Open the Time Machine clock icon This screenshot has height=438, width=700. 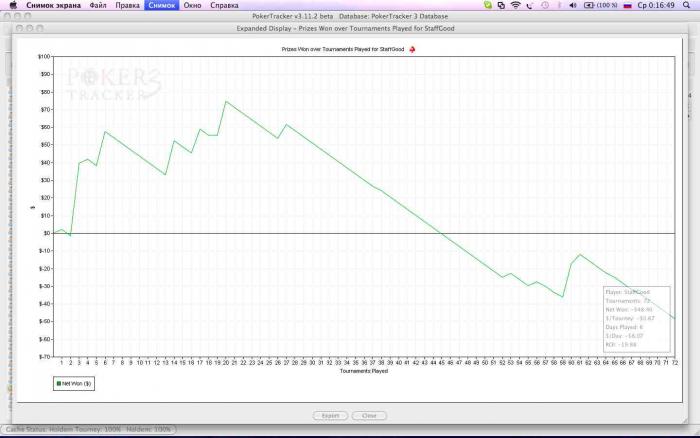[x=545, y=5]
